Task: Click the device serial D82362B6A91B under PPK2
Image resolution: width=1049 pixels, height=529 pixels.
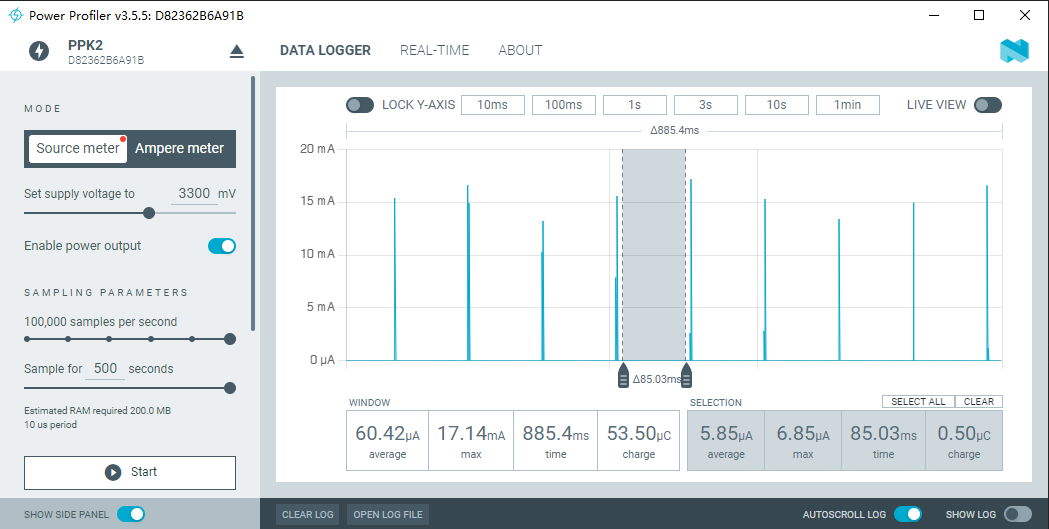Action: [106, 60]
